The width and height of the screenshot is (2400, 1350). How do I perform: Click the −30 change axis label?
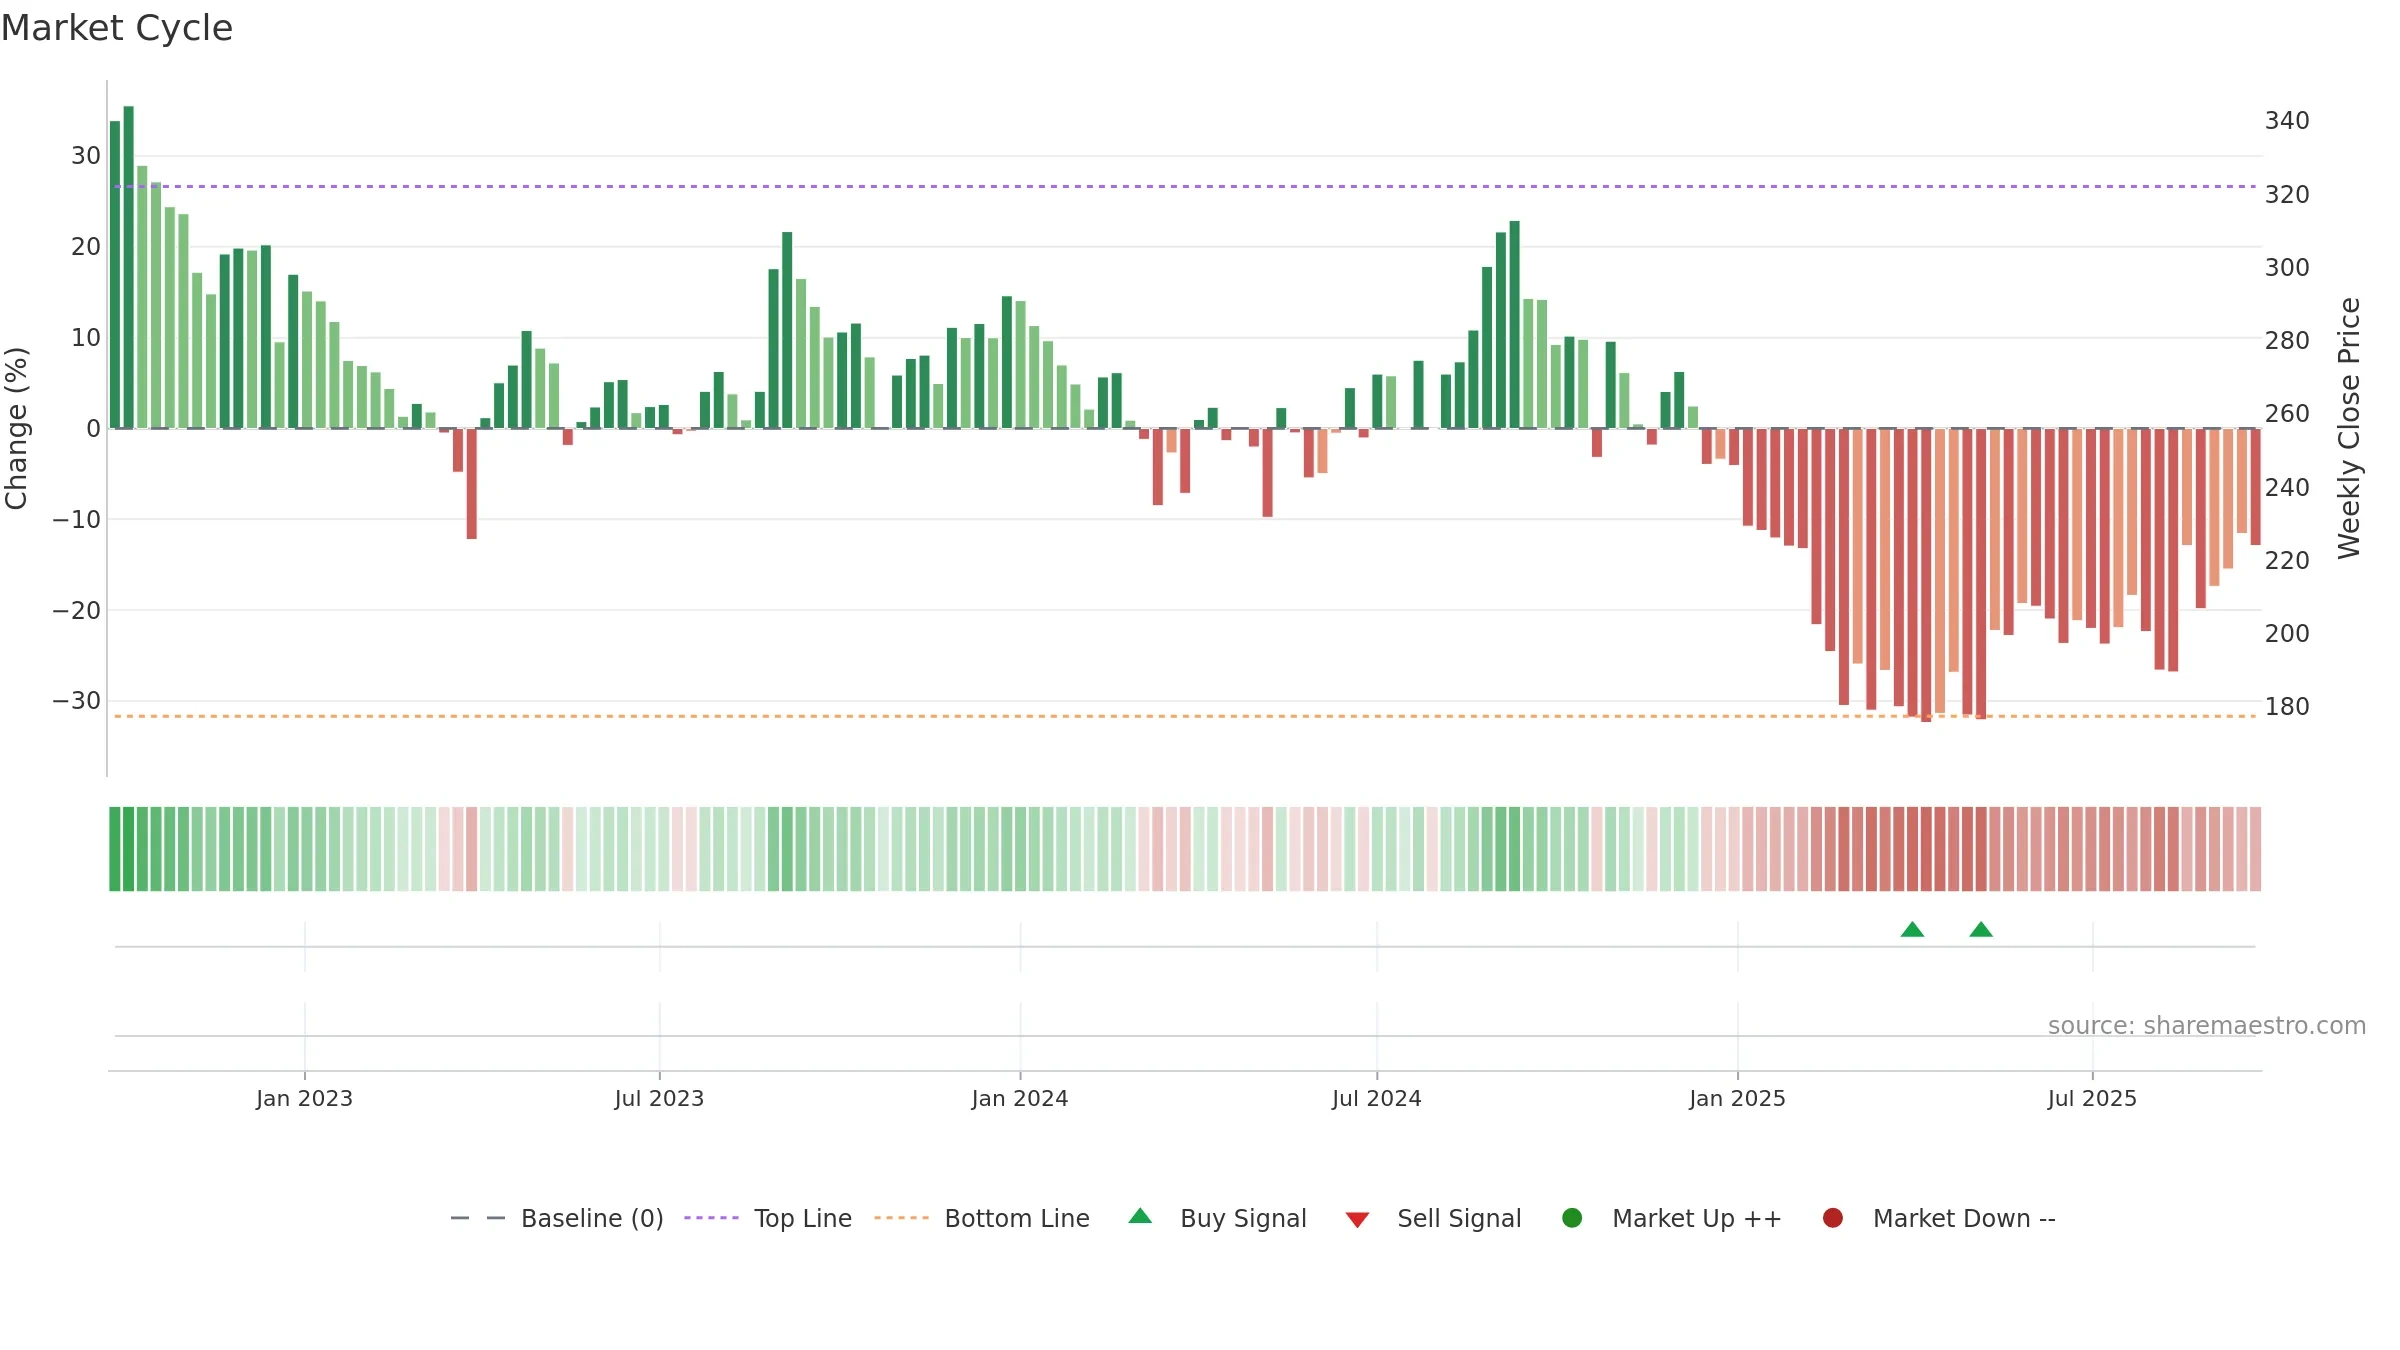[x=77, y=701]
